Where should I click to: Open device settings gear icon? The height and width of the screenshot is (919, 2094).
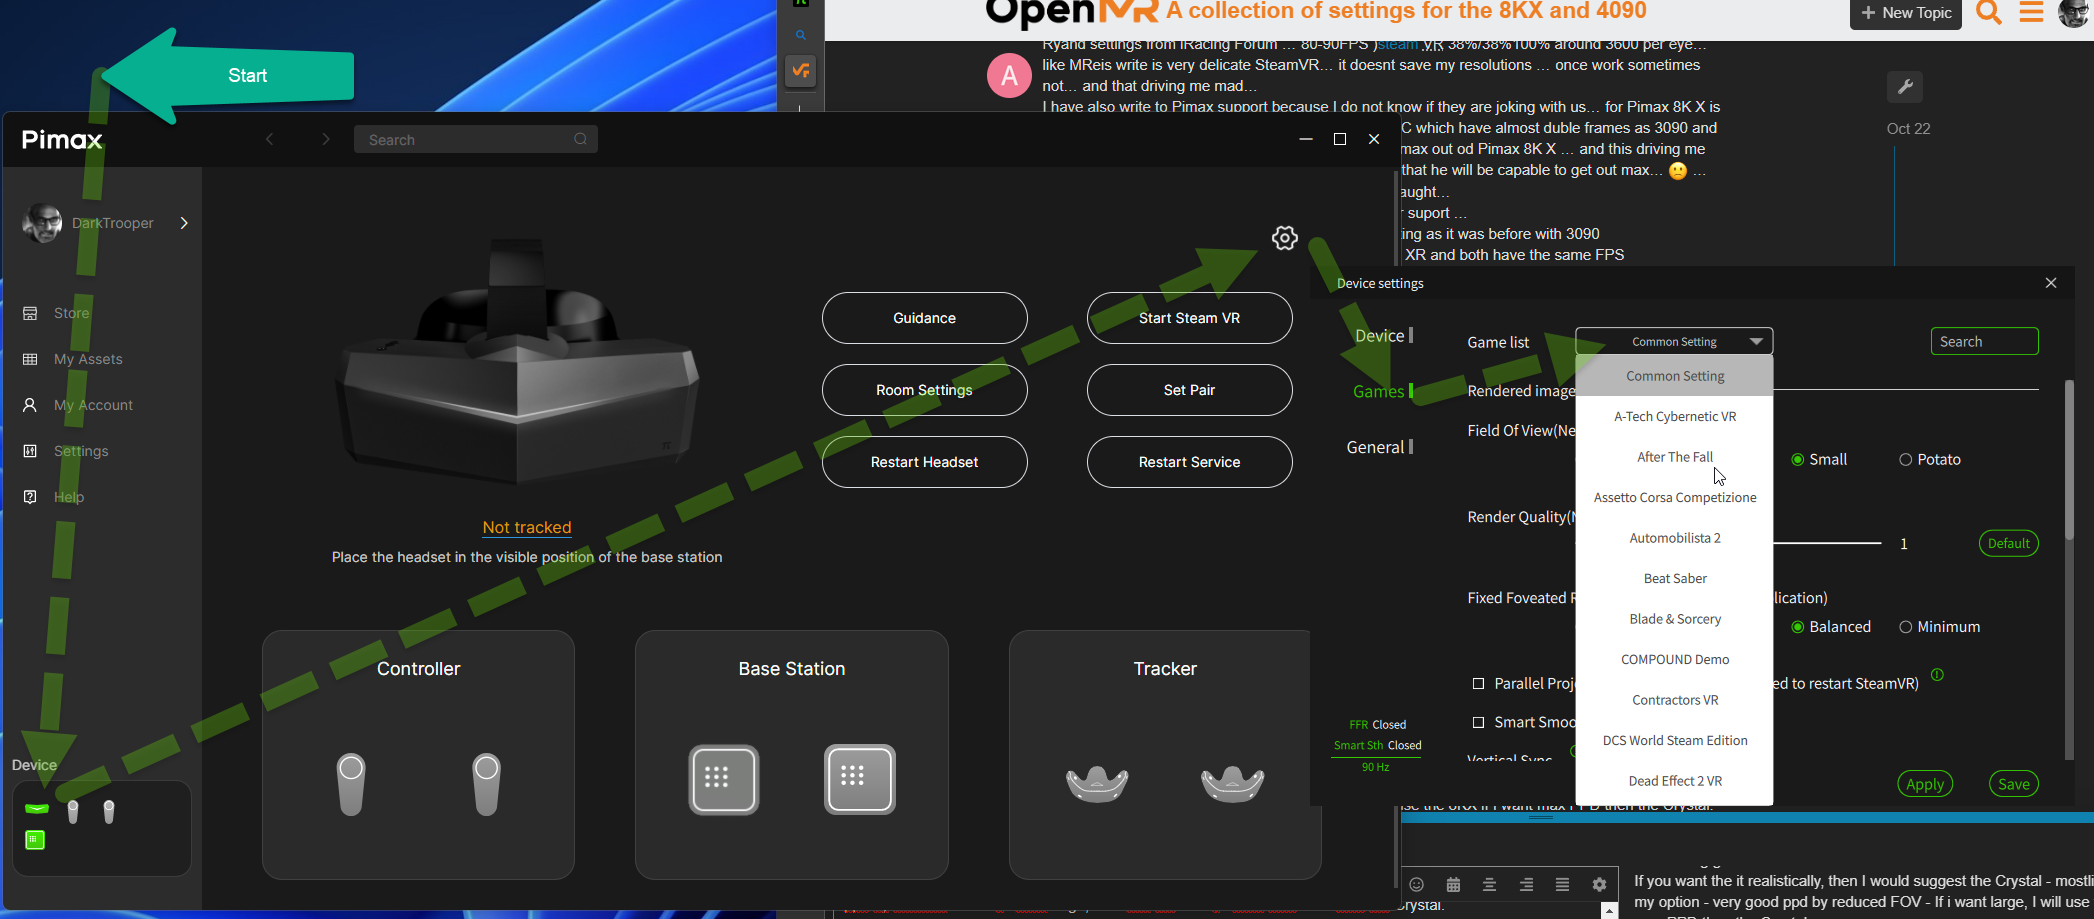(x=1284, y=238)
